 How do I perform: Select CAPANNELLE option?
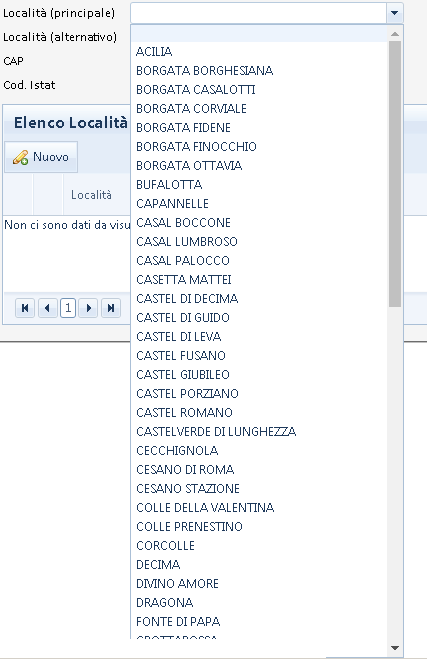259,203
